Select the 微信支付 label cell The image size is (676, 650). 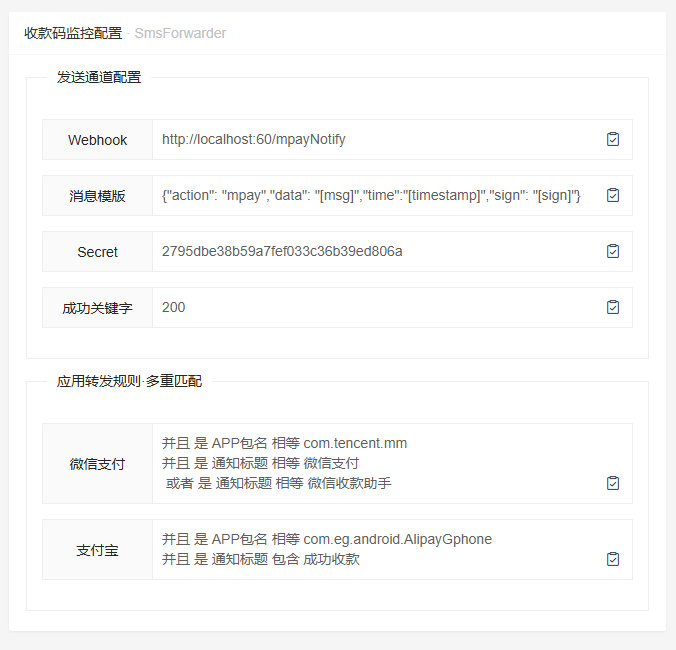pyautogui.click(x=97, y=464)
